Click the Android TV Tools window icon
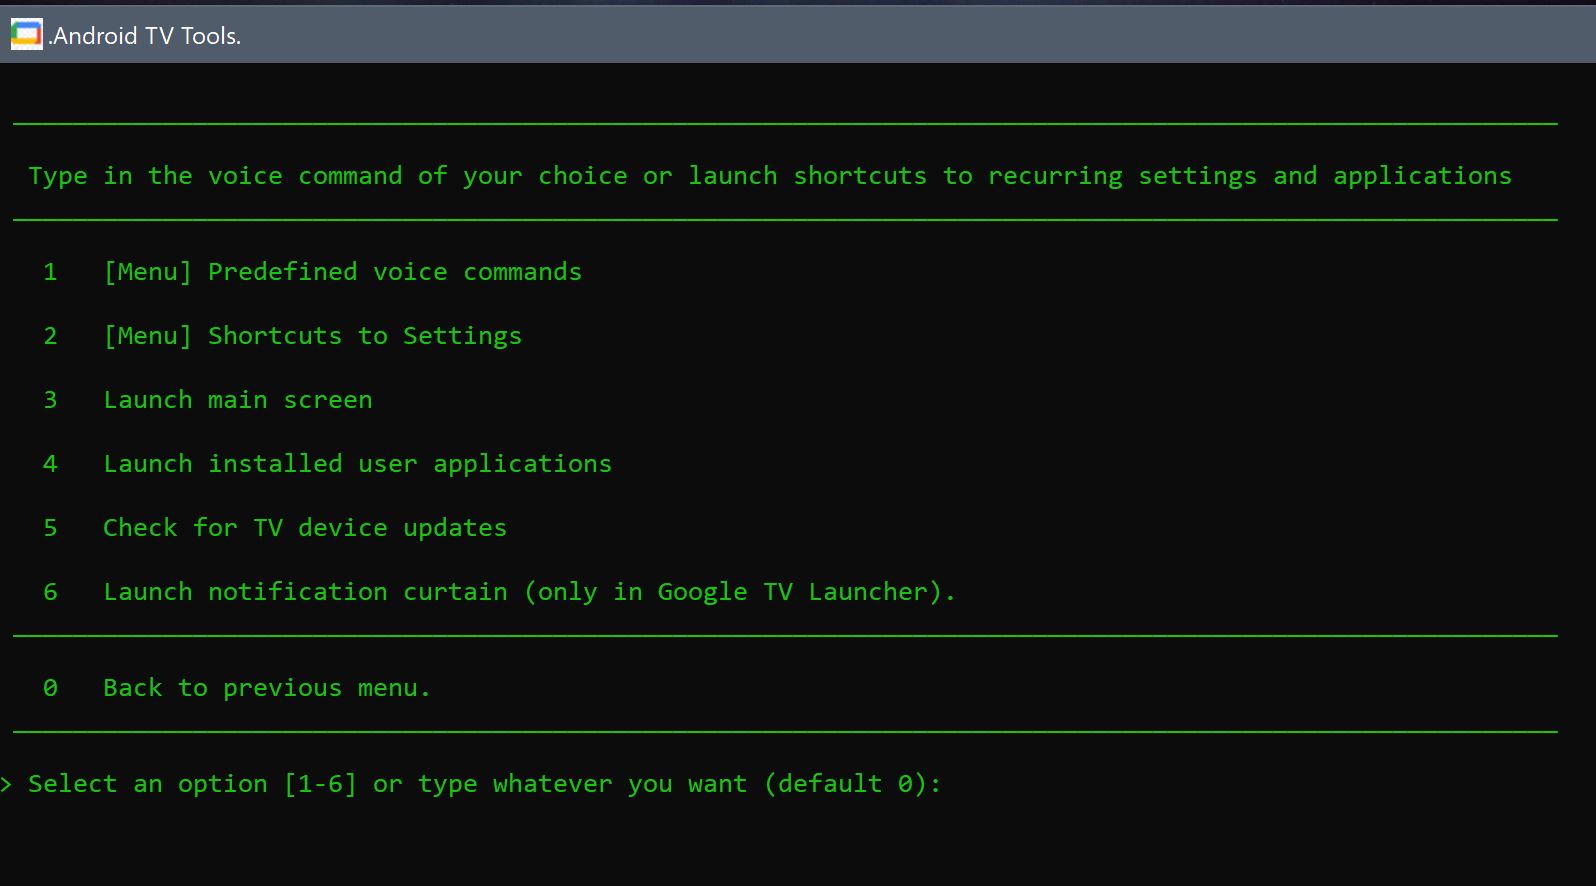 click(26, 35)
